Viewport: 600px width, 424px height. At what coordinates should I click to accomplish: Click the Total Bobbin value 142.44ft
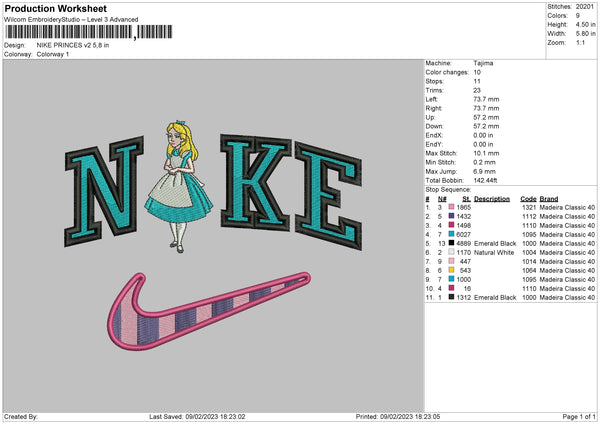(x=486, y=180)
